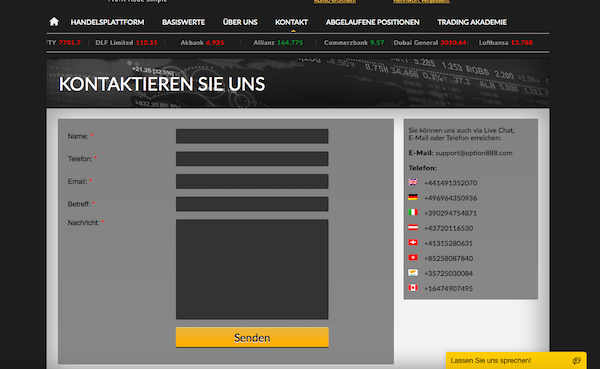600x369 pixels.
Task: Open the live chat bubble icon
Action: [x=577, y=361]
